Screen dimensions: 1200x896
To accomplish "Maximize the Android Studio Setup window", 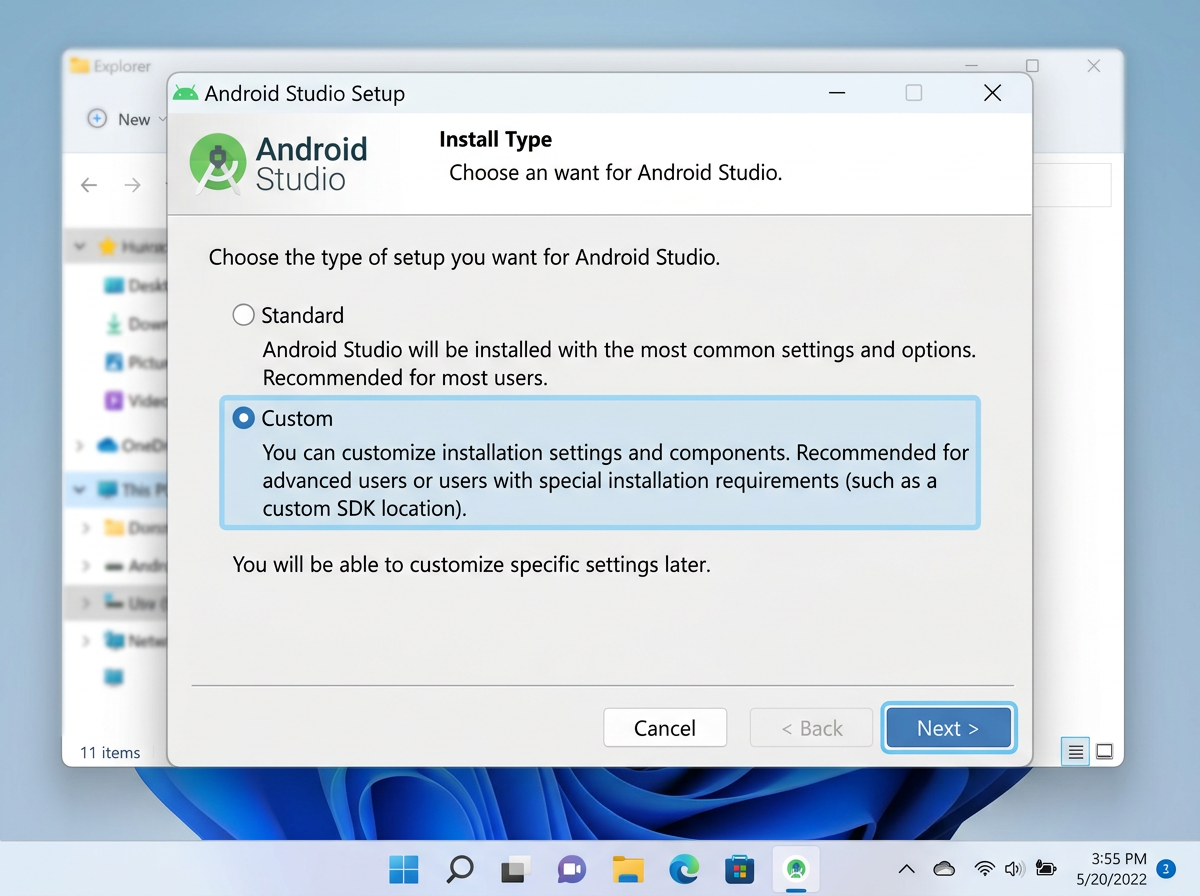I will [914, 93].
